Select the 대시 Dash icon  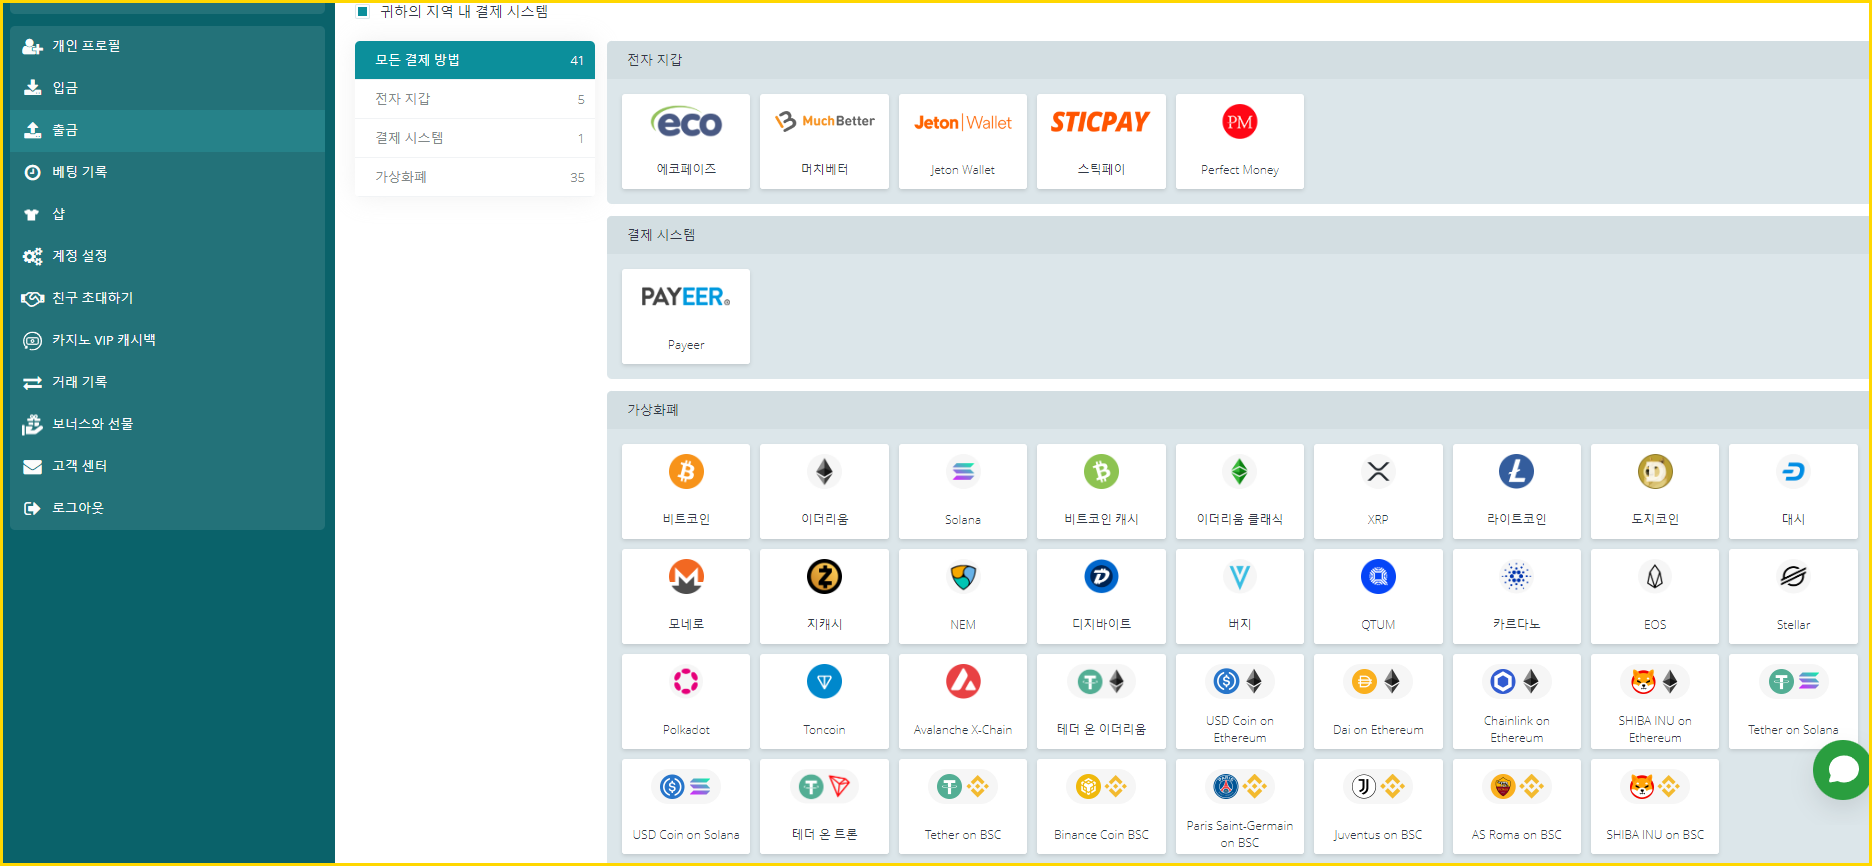tap(1793, 472)
